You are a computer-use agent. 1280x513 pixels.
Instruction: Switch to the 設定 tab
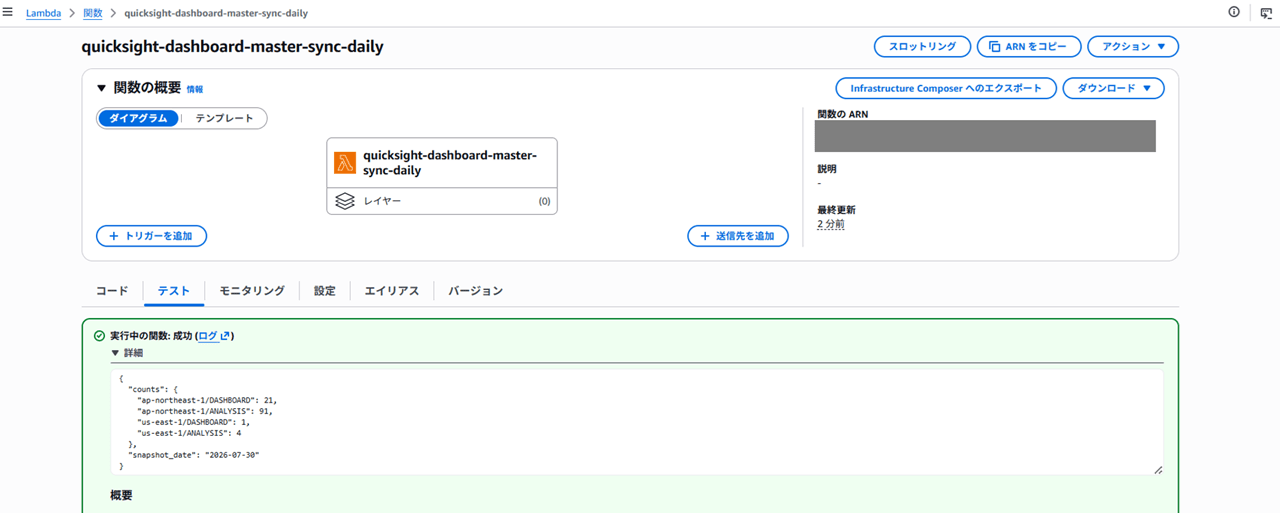(x=325, y=291)
